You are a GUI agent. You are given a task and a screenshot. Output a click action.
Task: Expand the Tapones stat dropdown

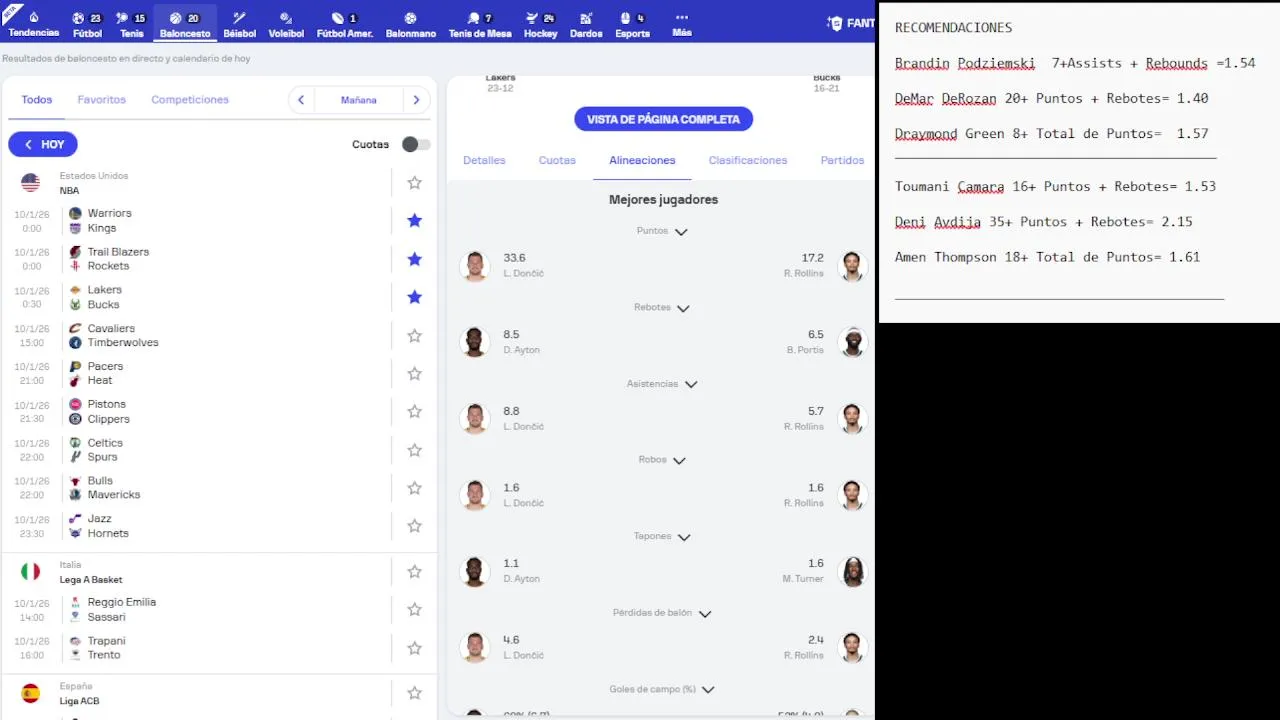click(684, 537)
